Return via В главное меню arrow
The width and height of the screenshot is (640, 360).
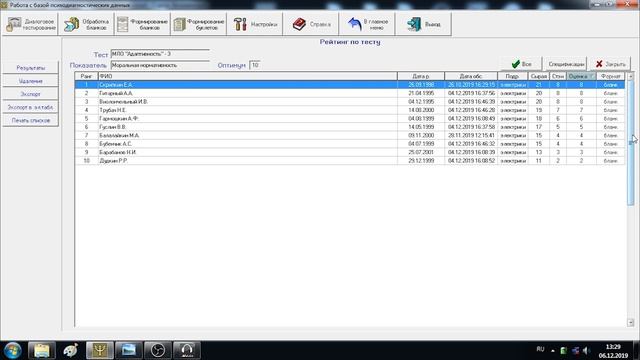pos(367,24)
